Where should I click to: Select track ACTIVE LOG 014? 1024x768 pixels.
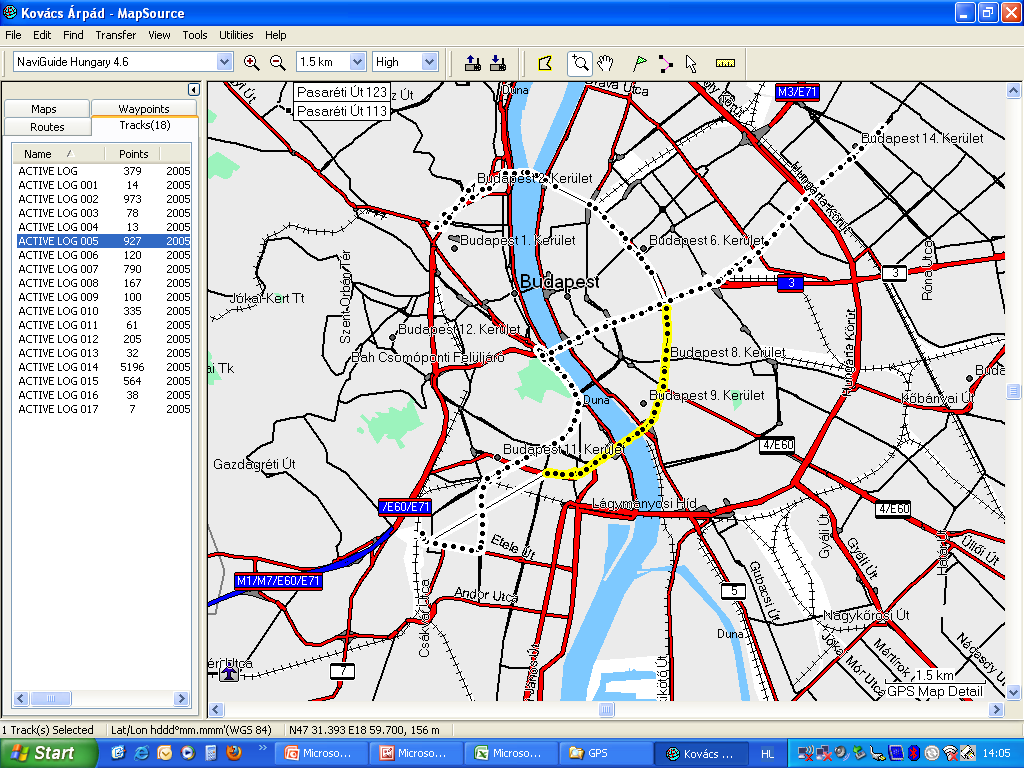(x=104, y=367)
